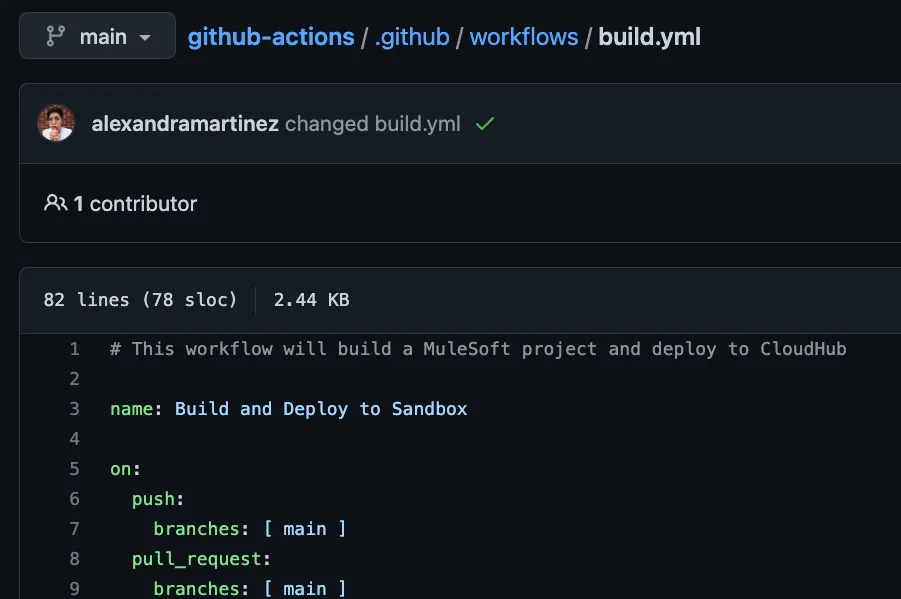This screenshot has width=901, height=599.
Task: Click 'branches: [ main ]' on line 9
Action: click(250, 589)
